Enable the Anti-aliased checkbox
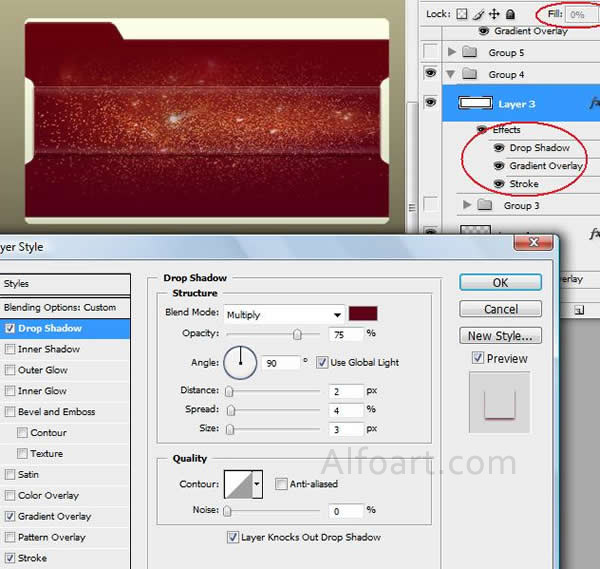 click(x=281, y=484)
